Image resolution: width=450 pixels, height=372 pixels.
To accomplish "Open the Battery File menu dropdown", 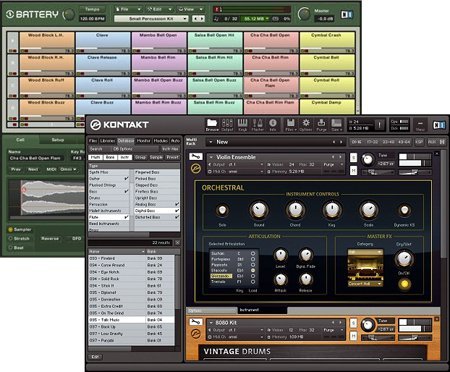I will (x=128, y=9).
